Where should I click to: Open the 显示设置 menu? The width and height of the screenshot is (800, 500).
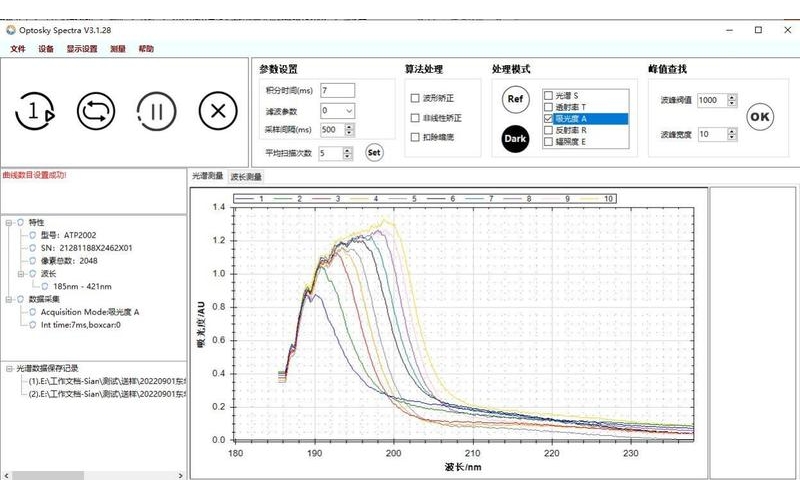click(x=82, y=49)
